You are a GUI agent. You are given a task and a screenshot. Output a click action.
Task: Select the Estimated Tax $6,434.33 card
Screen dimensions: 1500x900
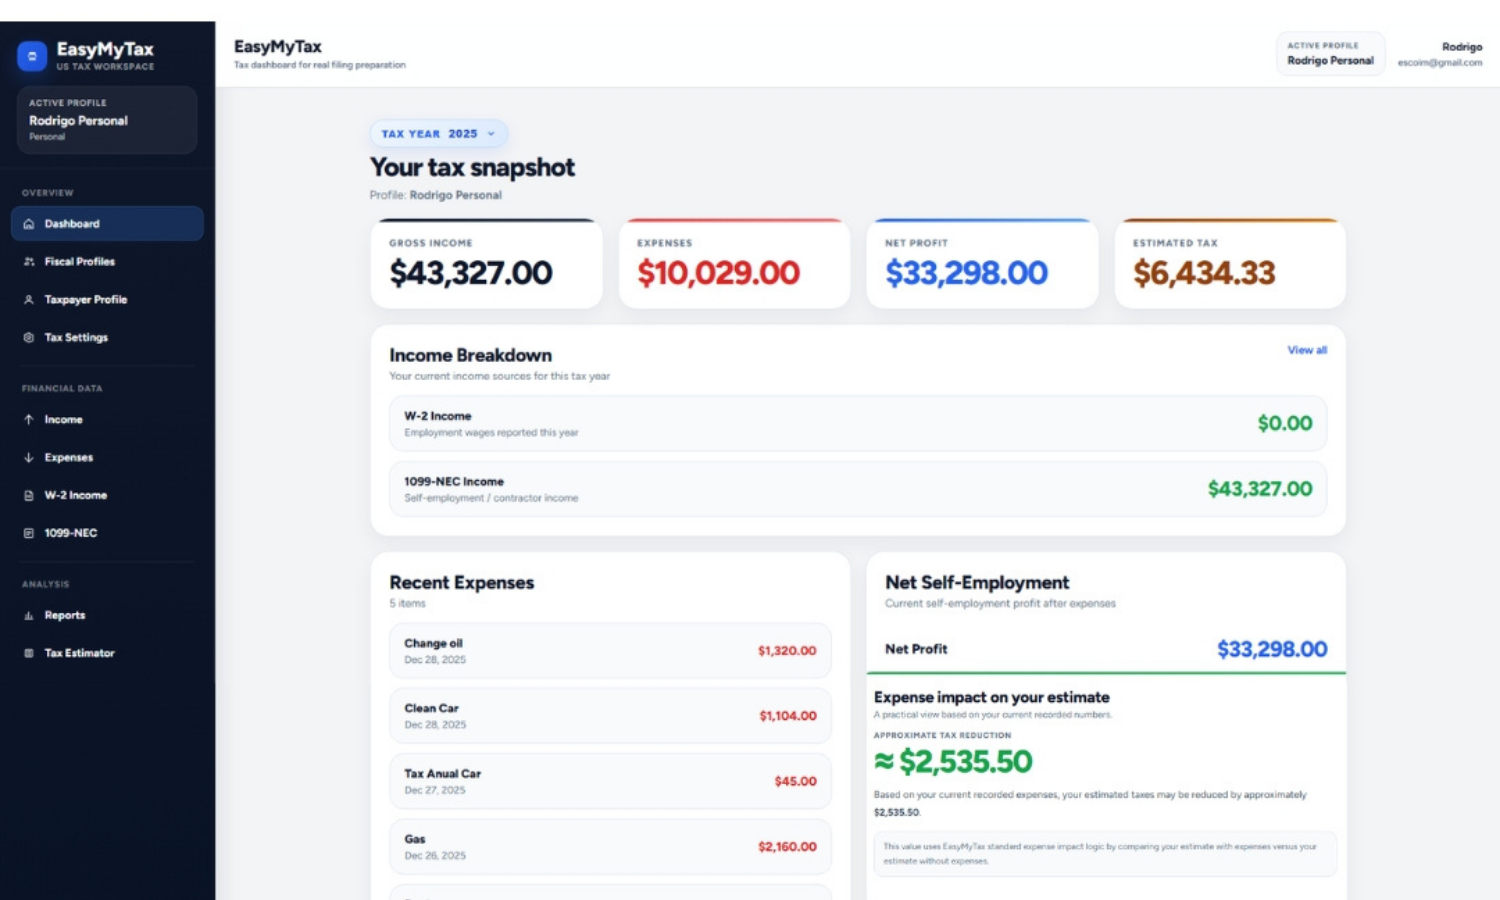(1230, 264)
